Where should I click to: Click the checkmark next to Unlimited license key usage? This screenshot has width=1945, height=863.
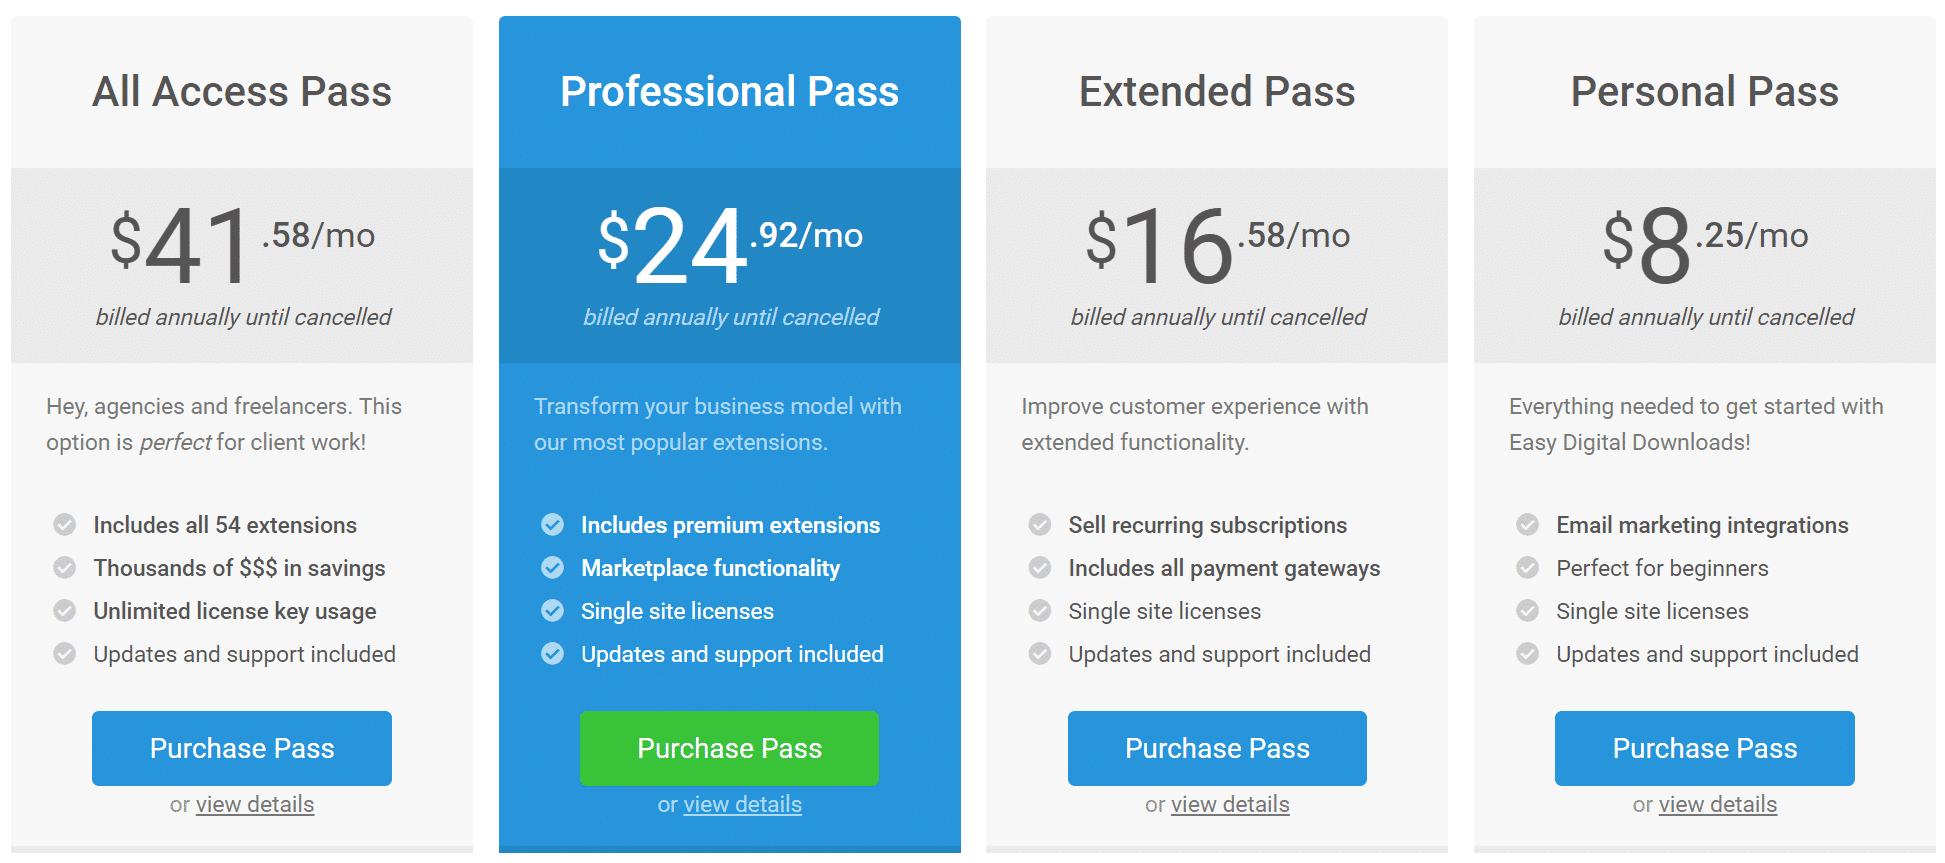[x=65, y=611]
